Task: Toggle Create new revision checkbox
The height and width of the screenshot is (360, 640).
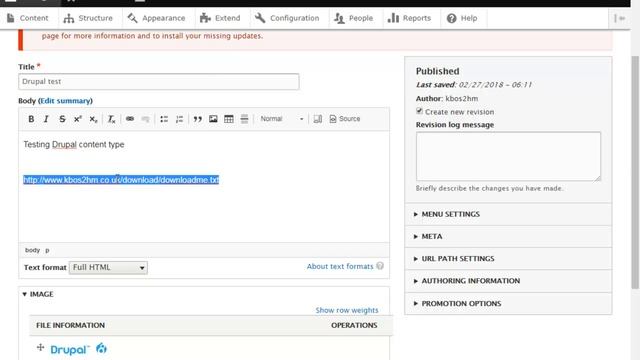Action: 419,111
